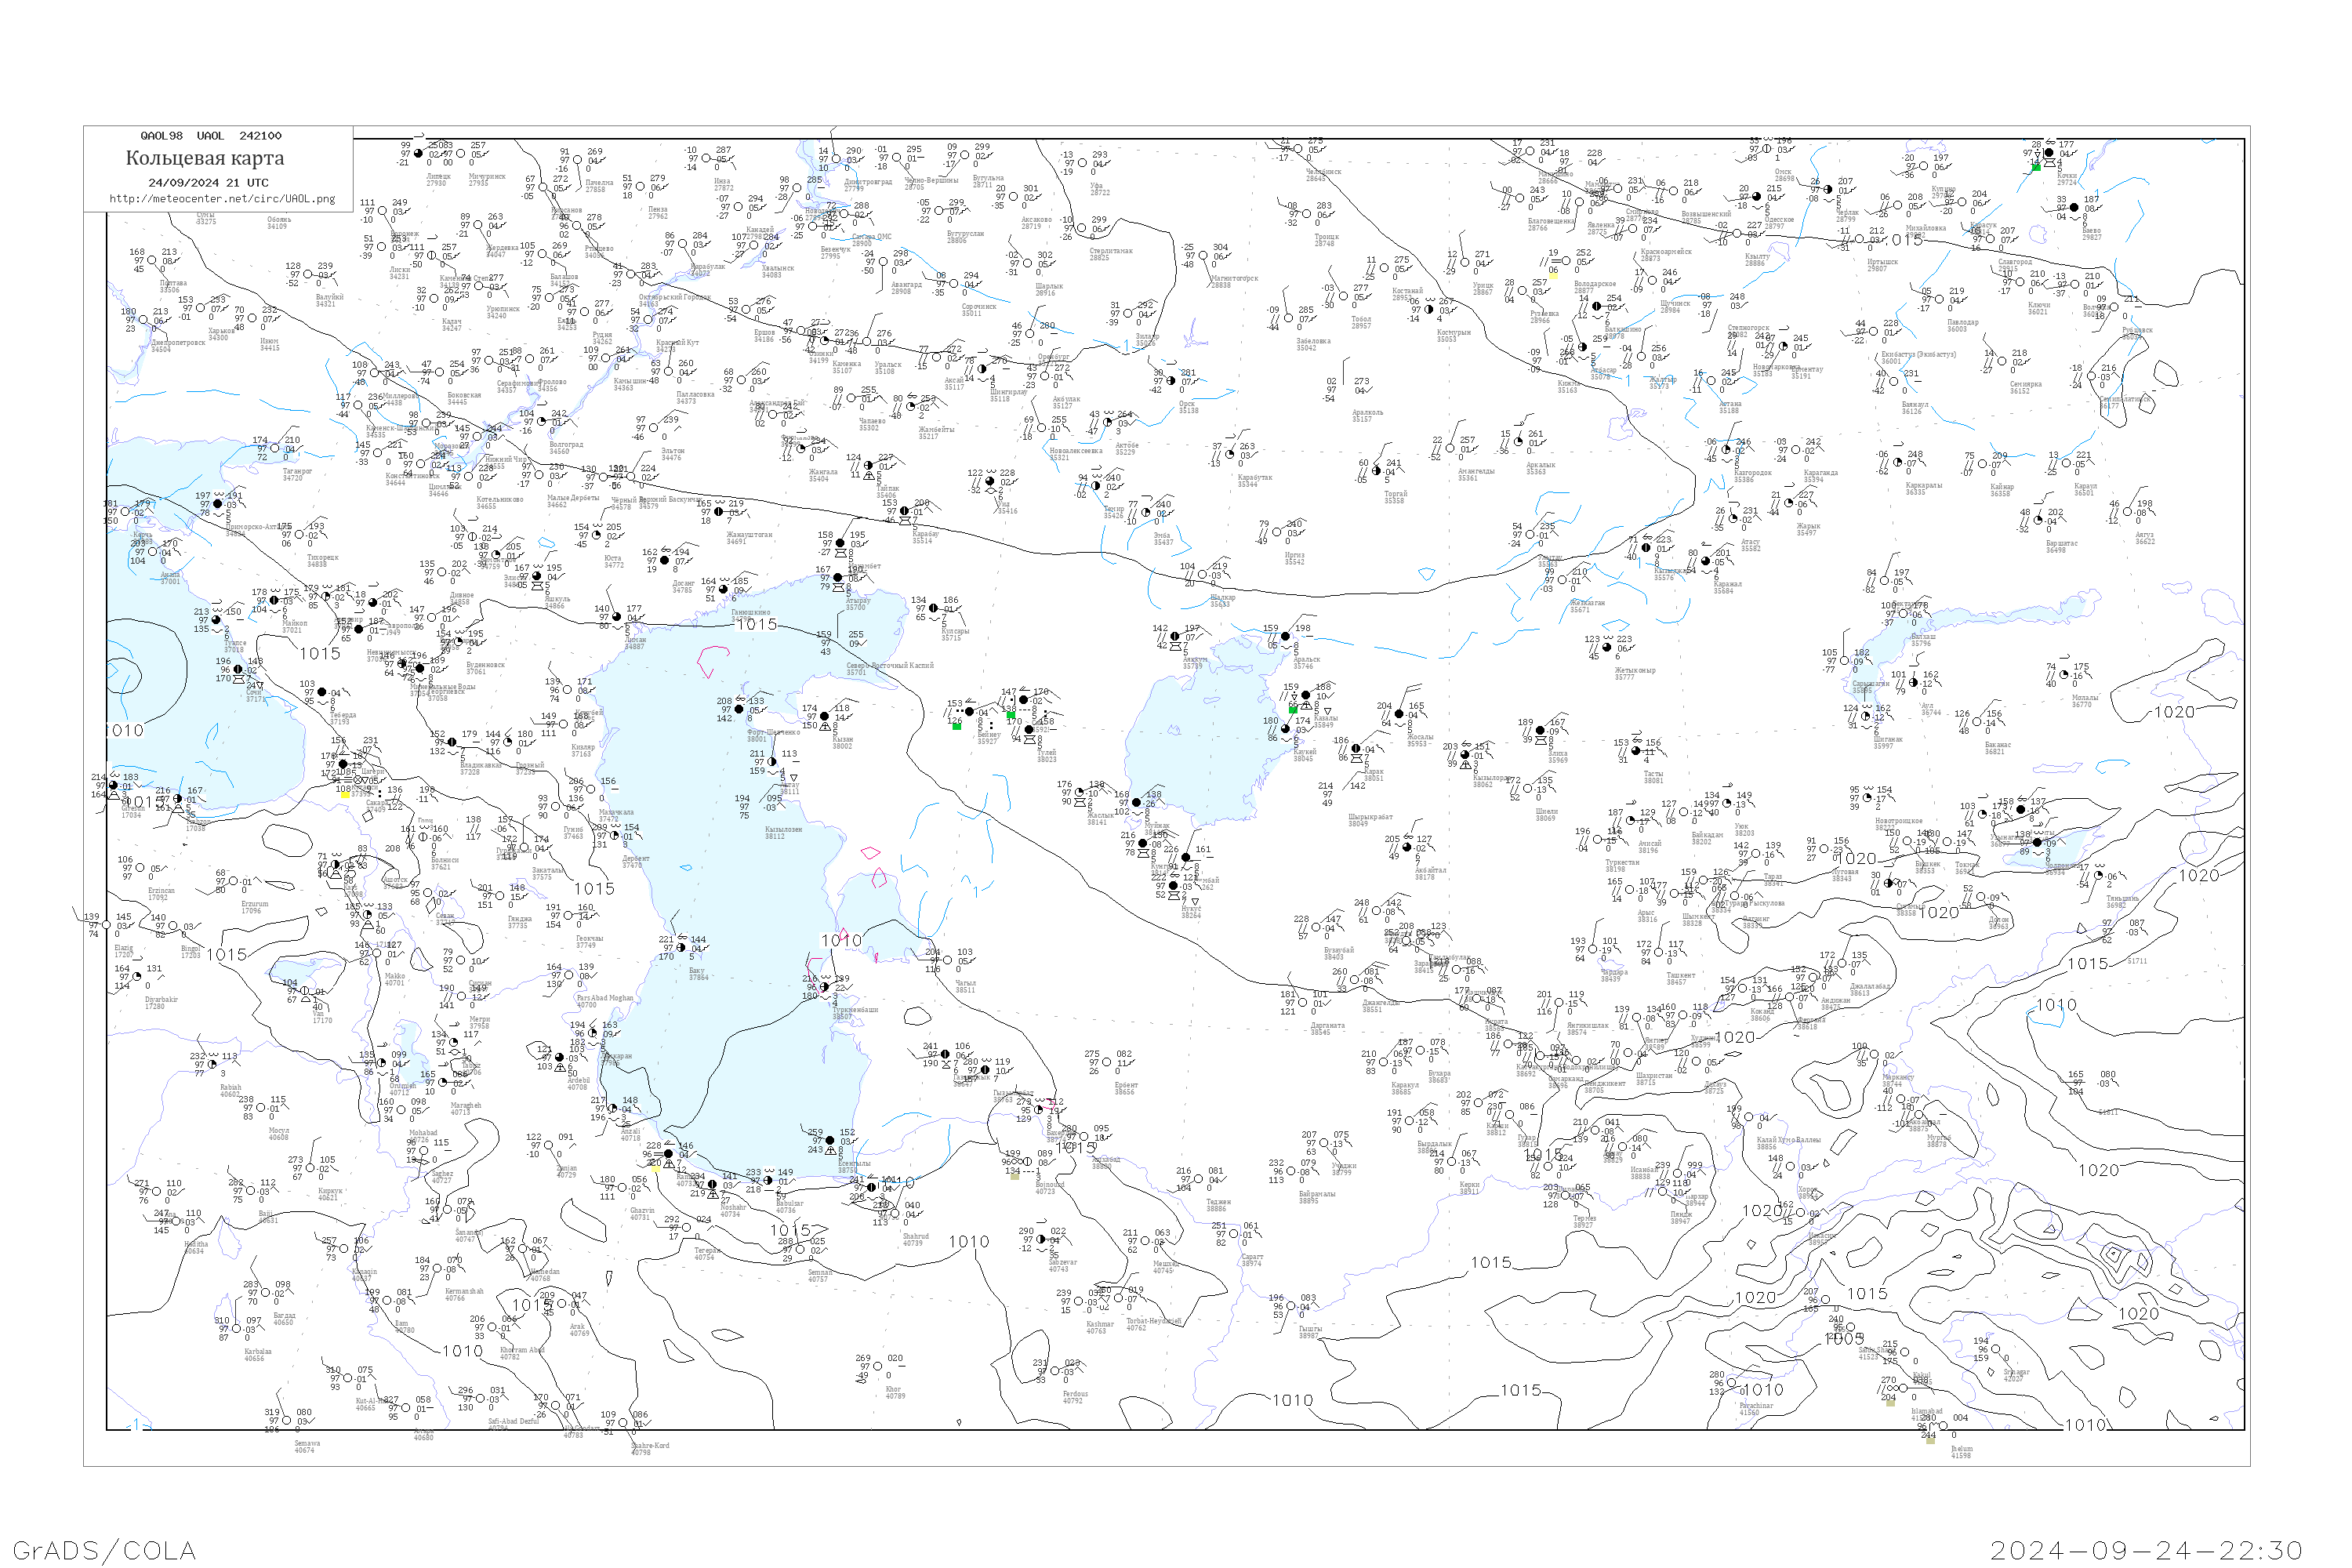
Task: Click the GrADS/COLA label at bottom left
Action: (x=104, y=1550)
